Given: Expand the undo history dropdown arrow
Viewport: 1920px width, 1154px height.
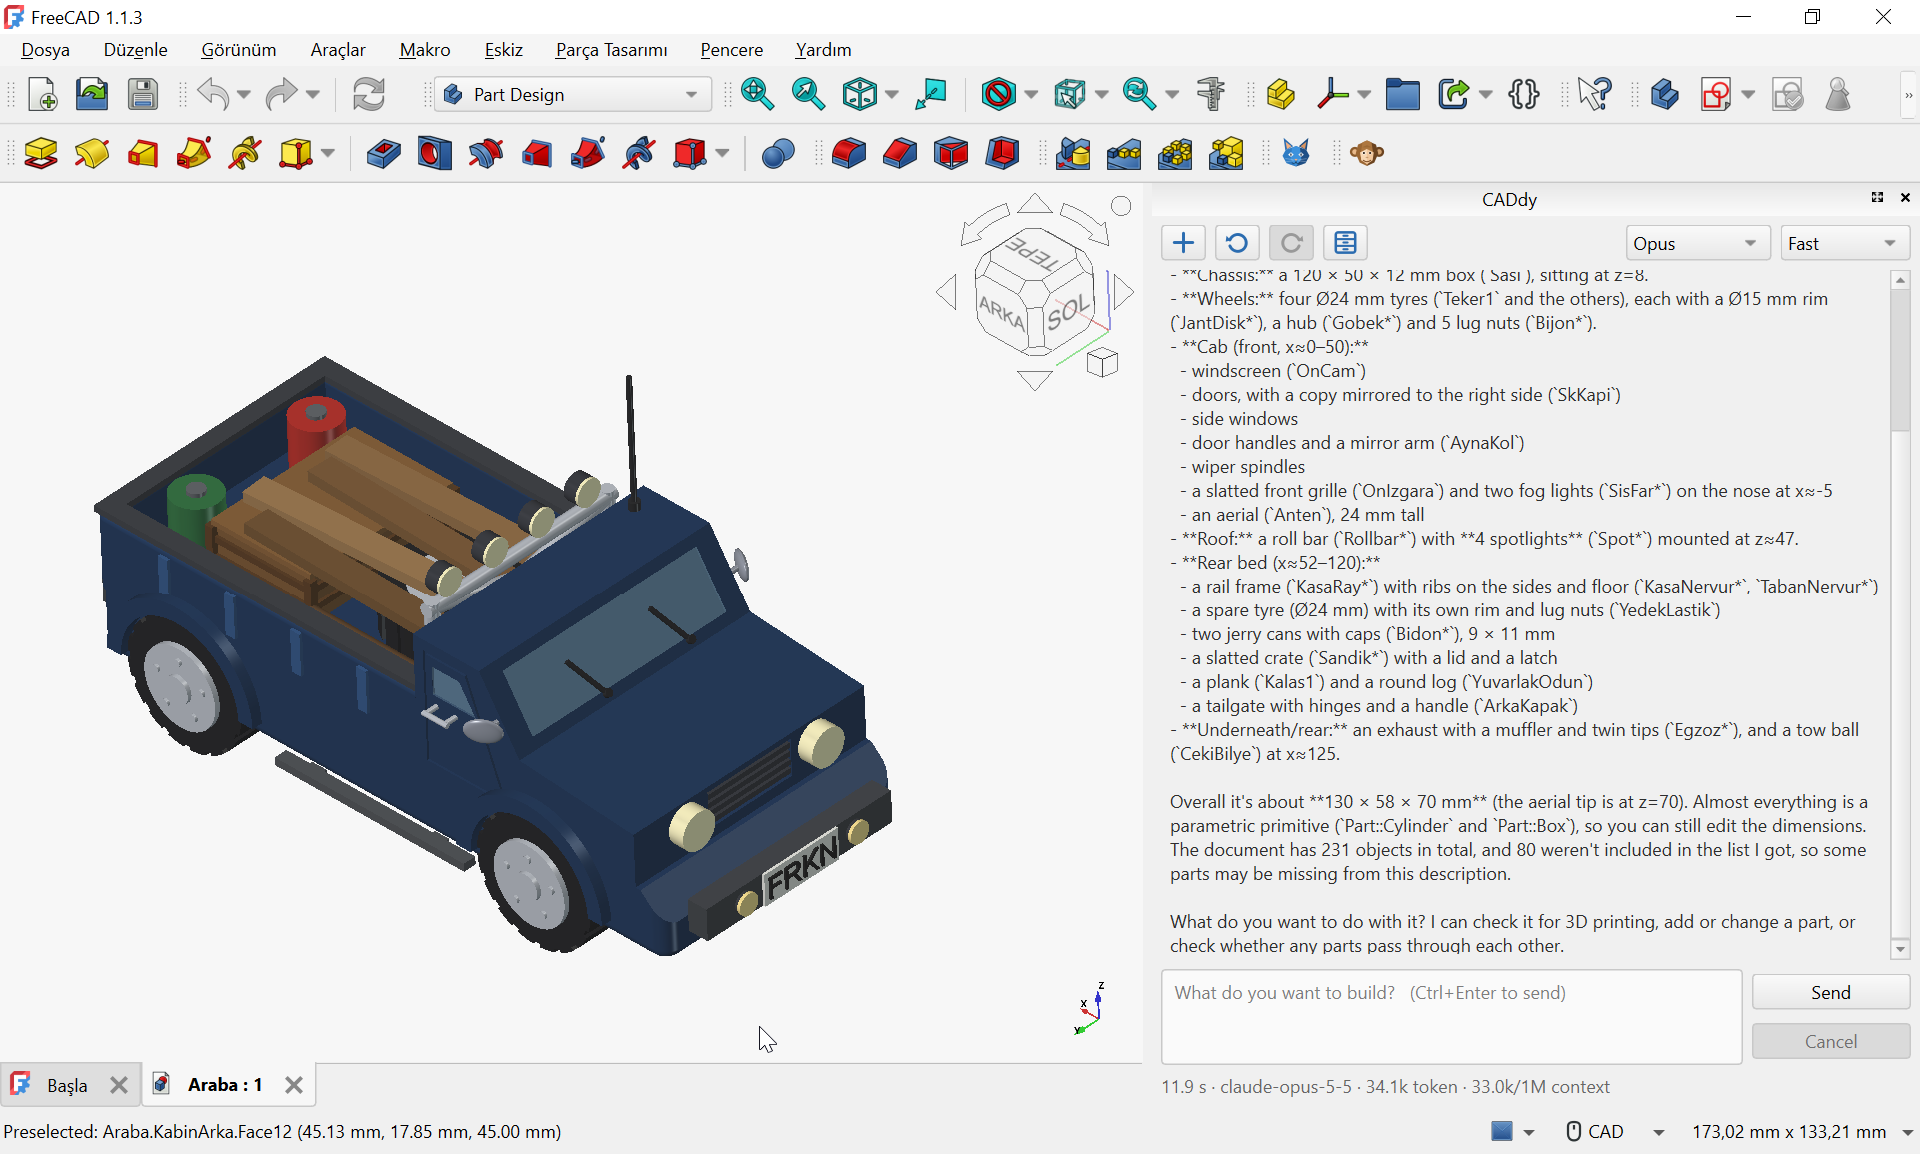Looking at the screenshot, I should [243, 95].
